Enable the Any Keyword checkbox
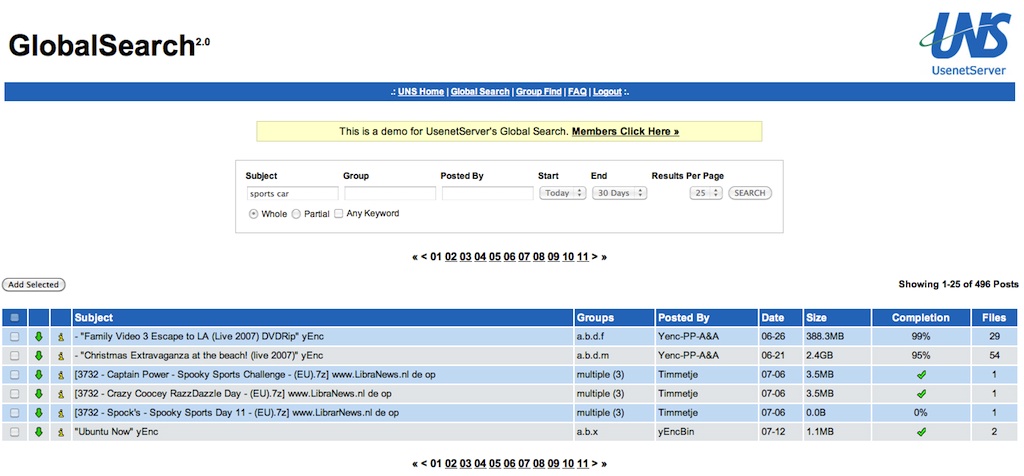 338,214
